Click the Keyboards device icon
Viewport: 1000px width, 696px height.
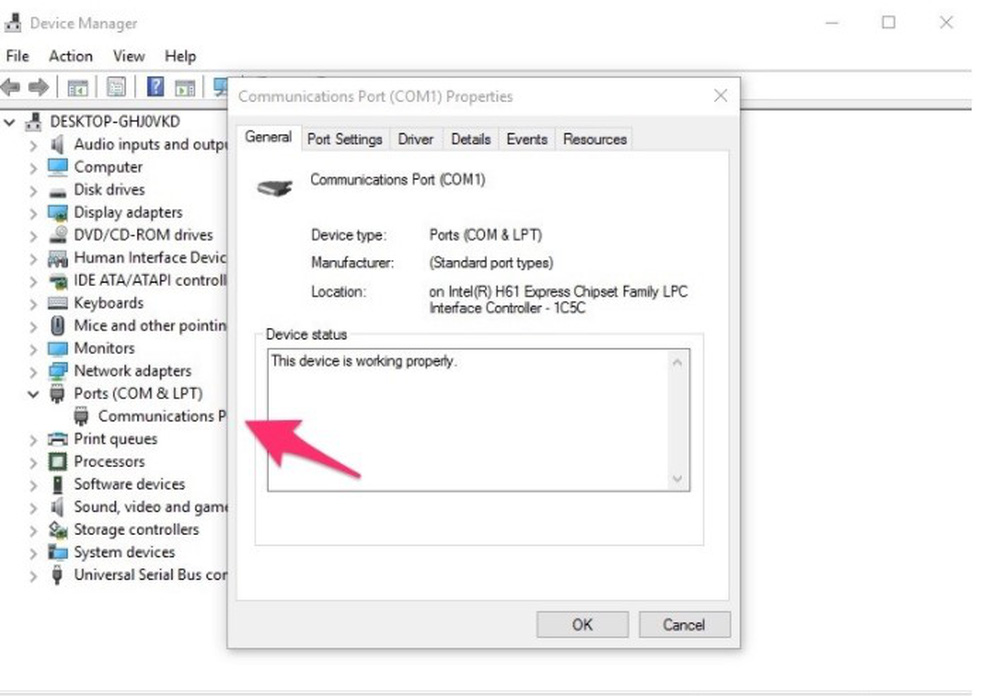pos(58,303)
